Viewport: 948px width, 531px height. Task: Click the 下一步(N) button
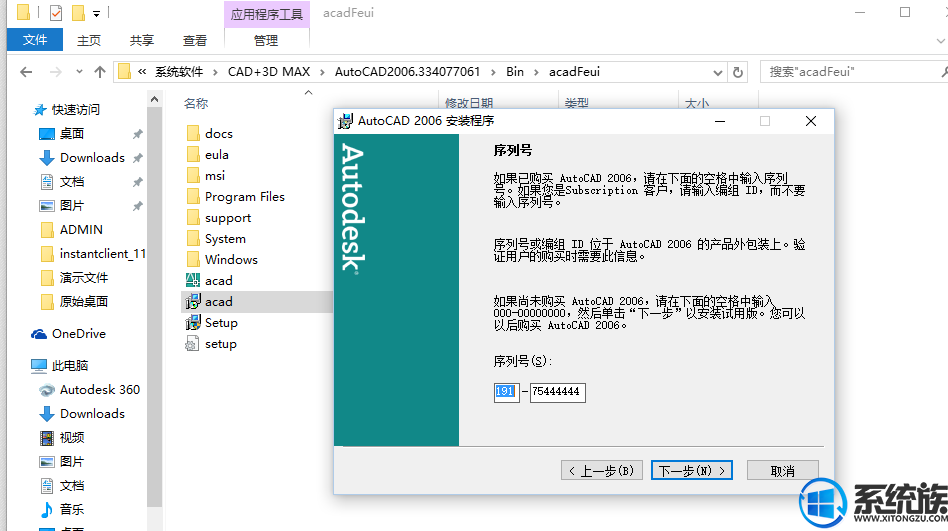692,471
